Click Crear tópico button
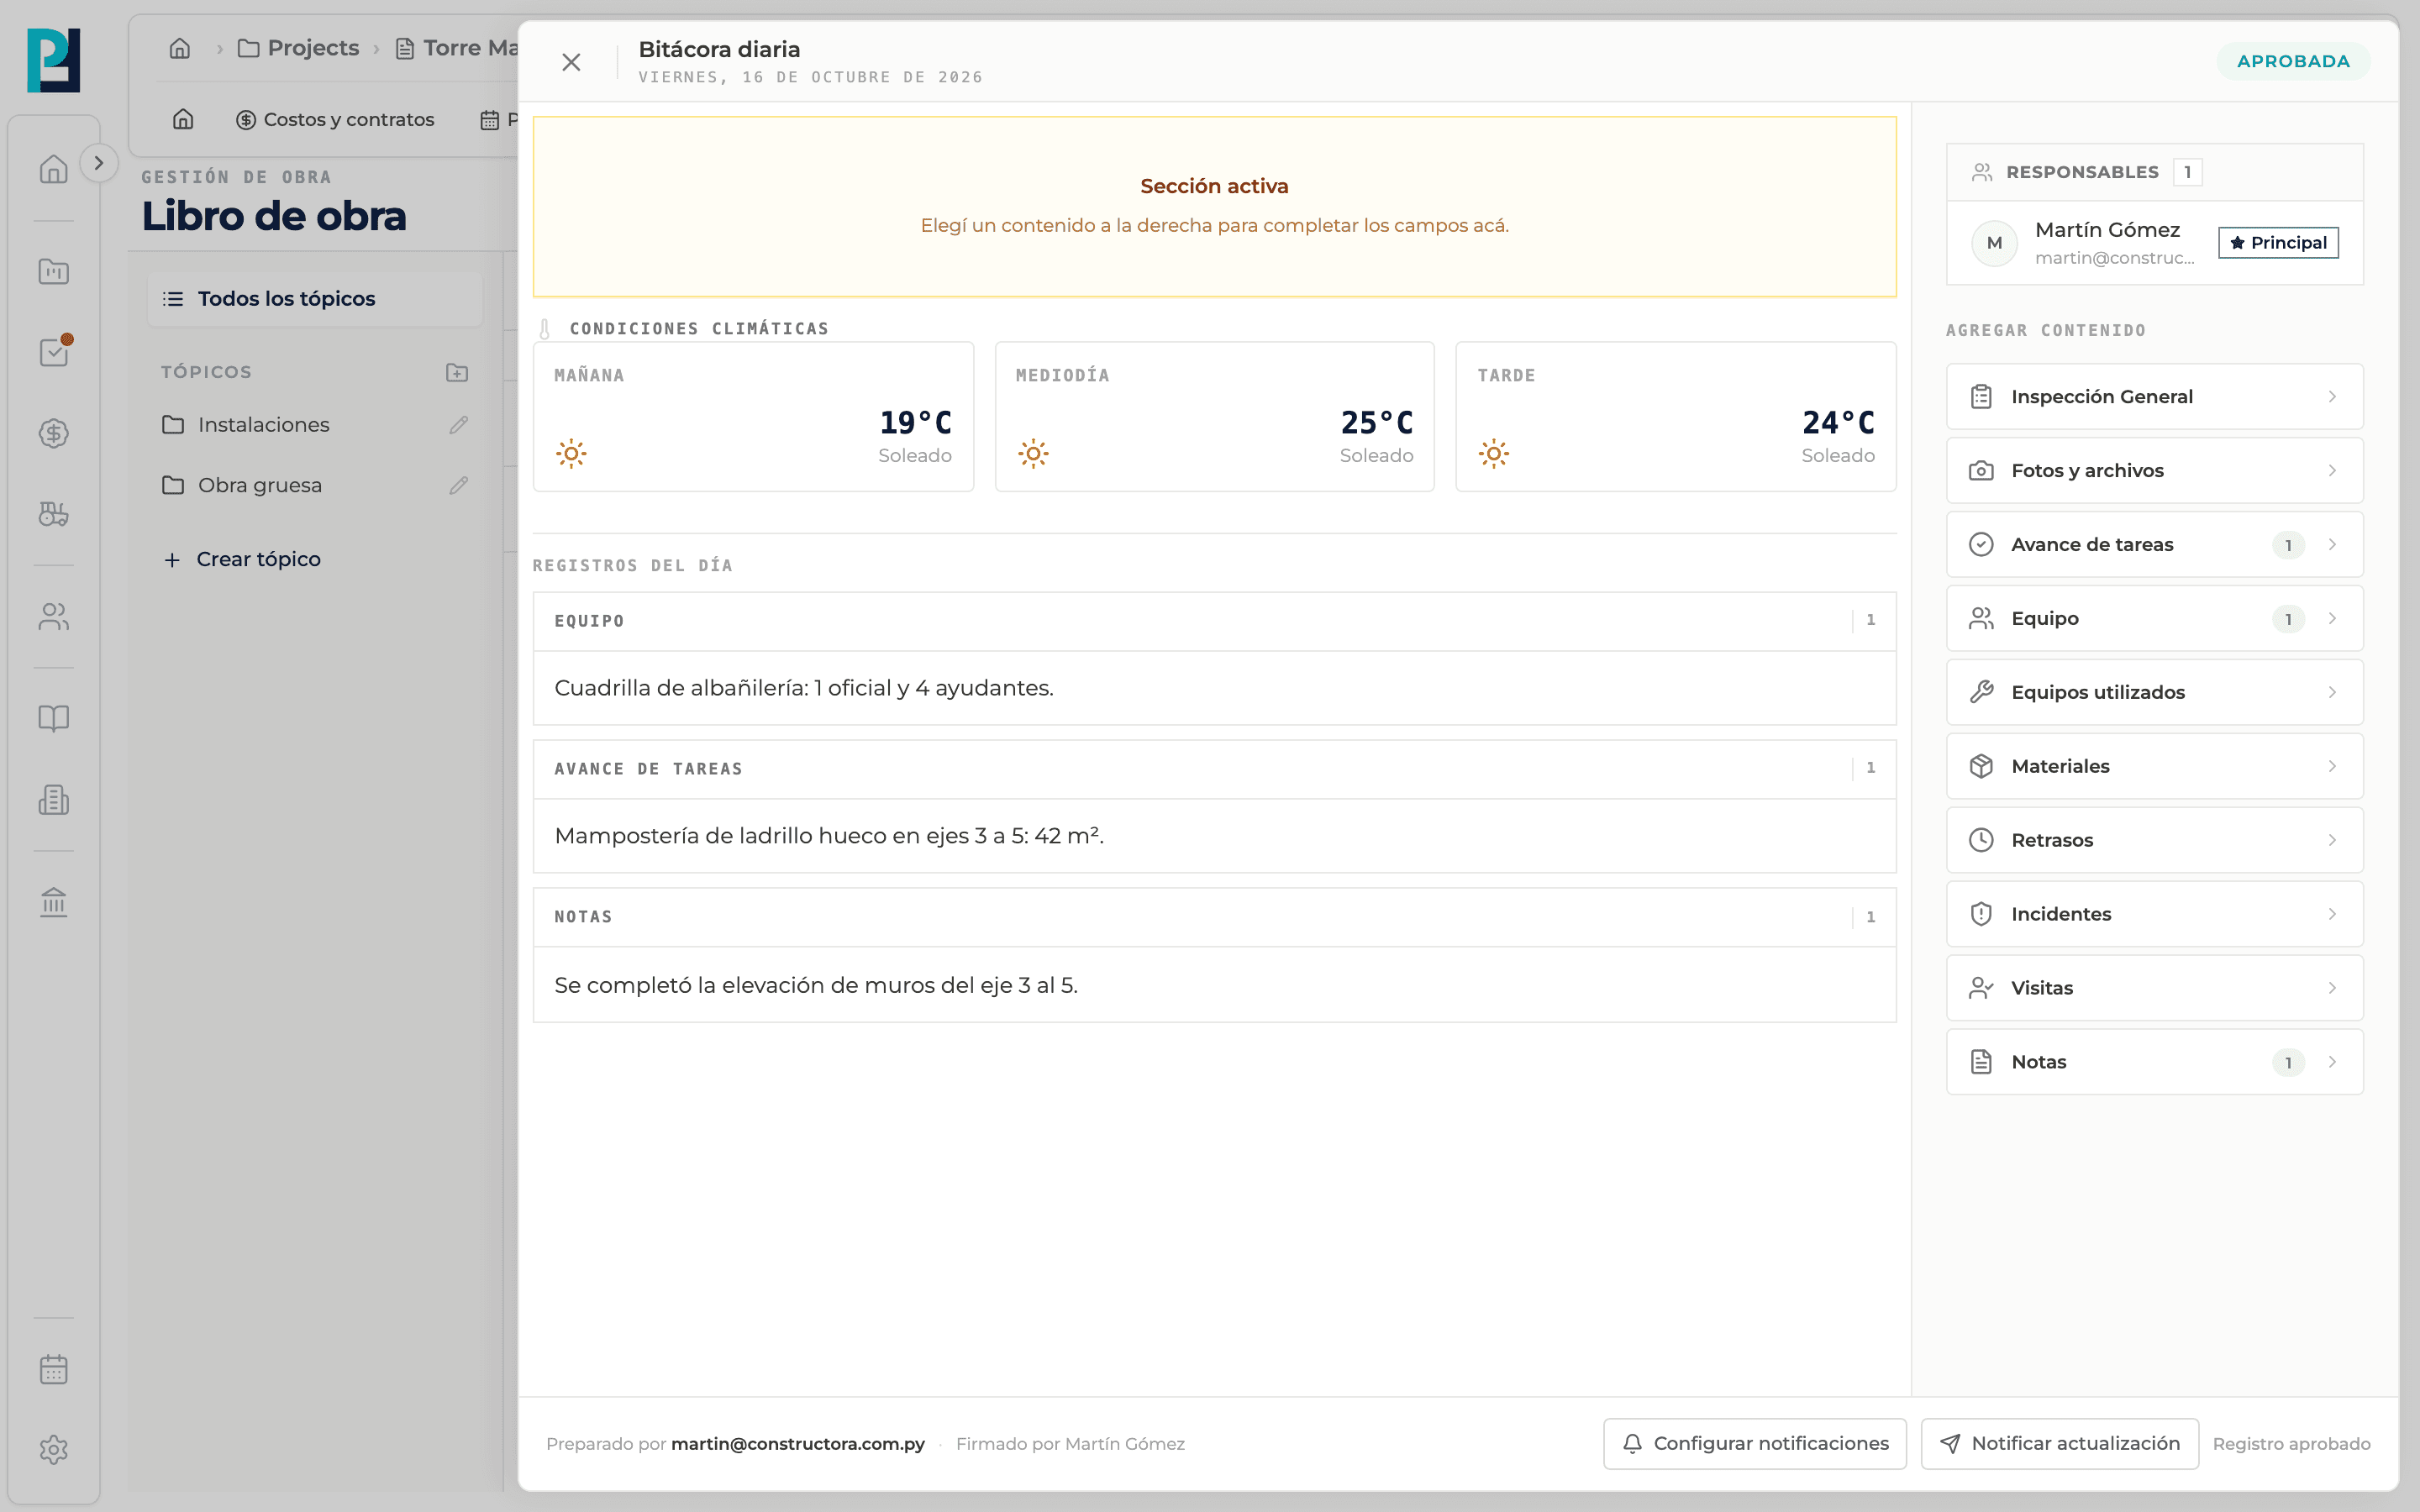 coord(242,559)
